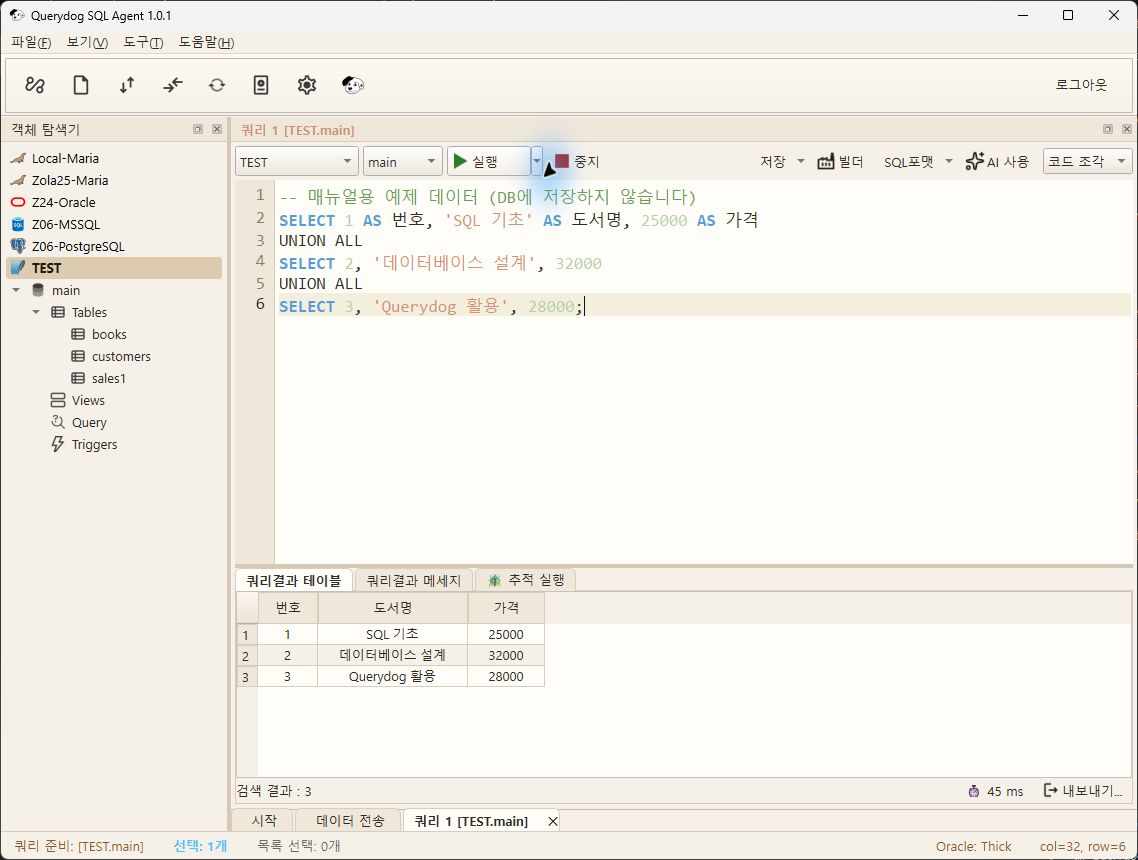
Task: Undock the 객체 탐색기 panel
Action: tap(198, 129)
